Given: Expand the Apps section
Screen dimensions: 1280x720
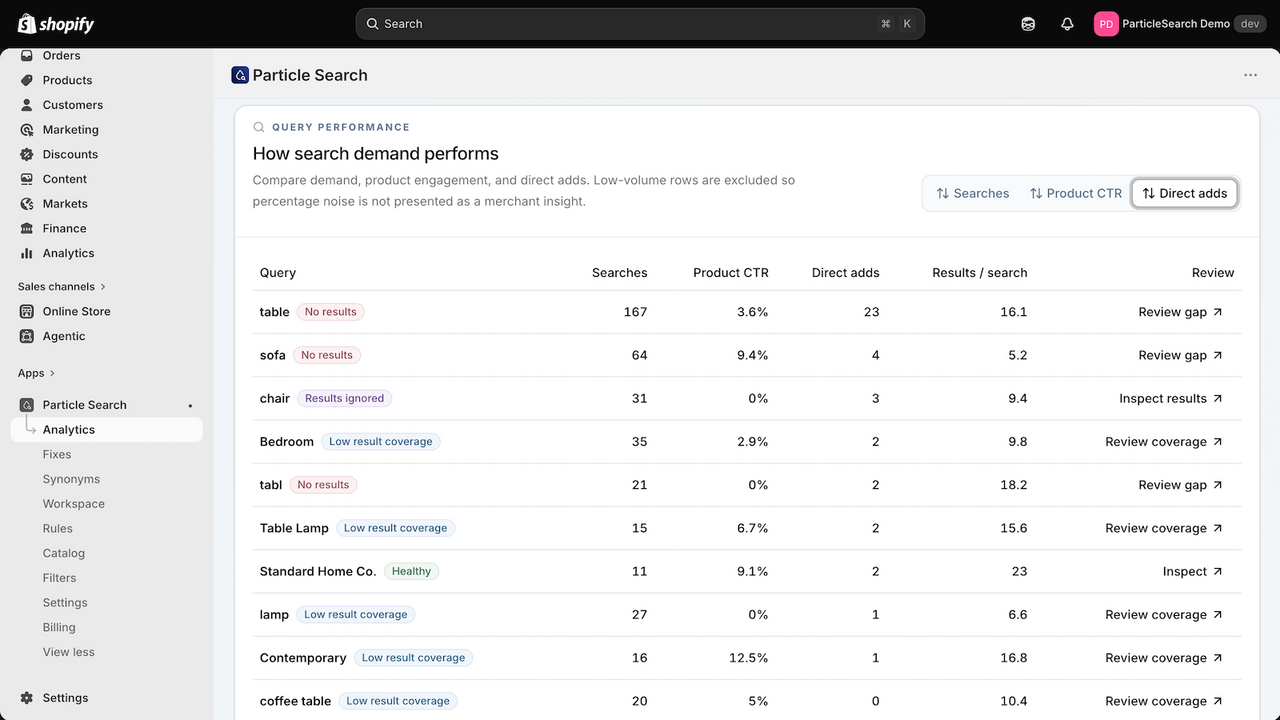Looking at the screenshot, I should 37,373.
